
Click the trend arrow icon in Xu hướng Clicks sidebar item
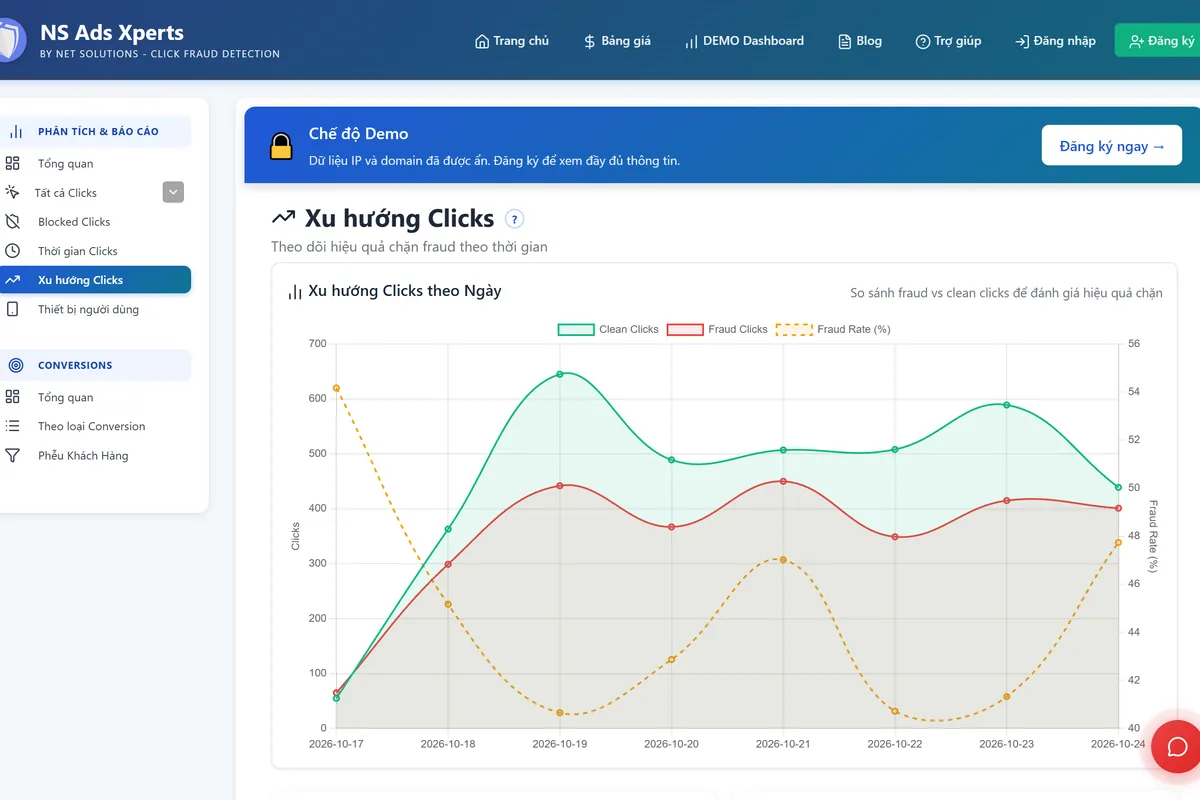coord(12,280)
